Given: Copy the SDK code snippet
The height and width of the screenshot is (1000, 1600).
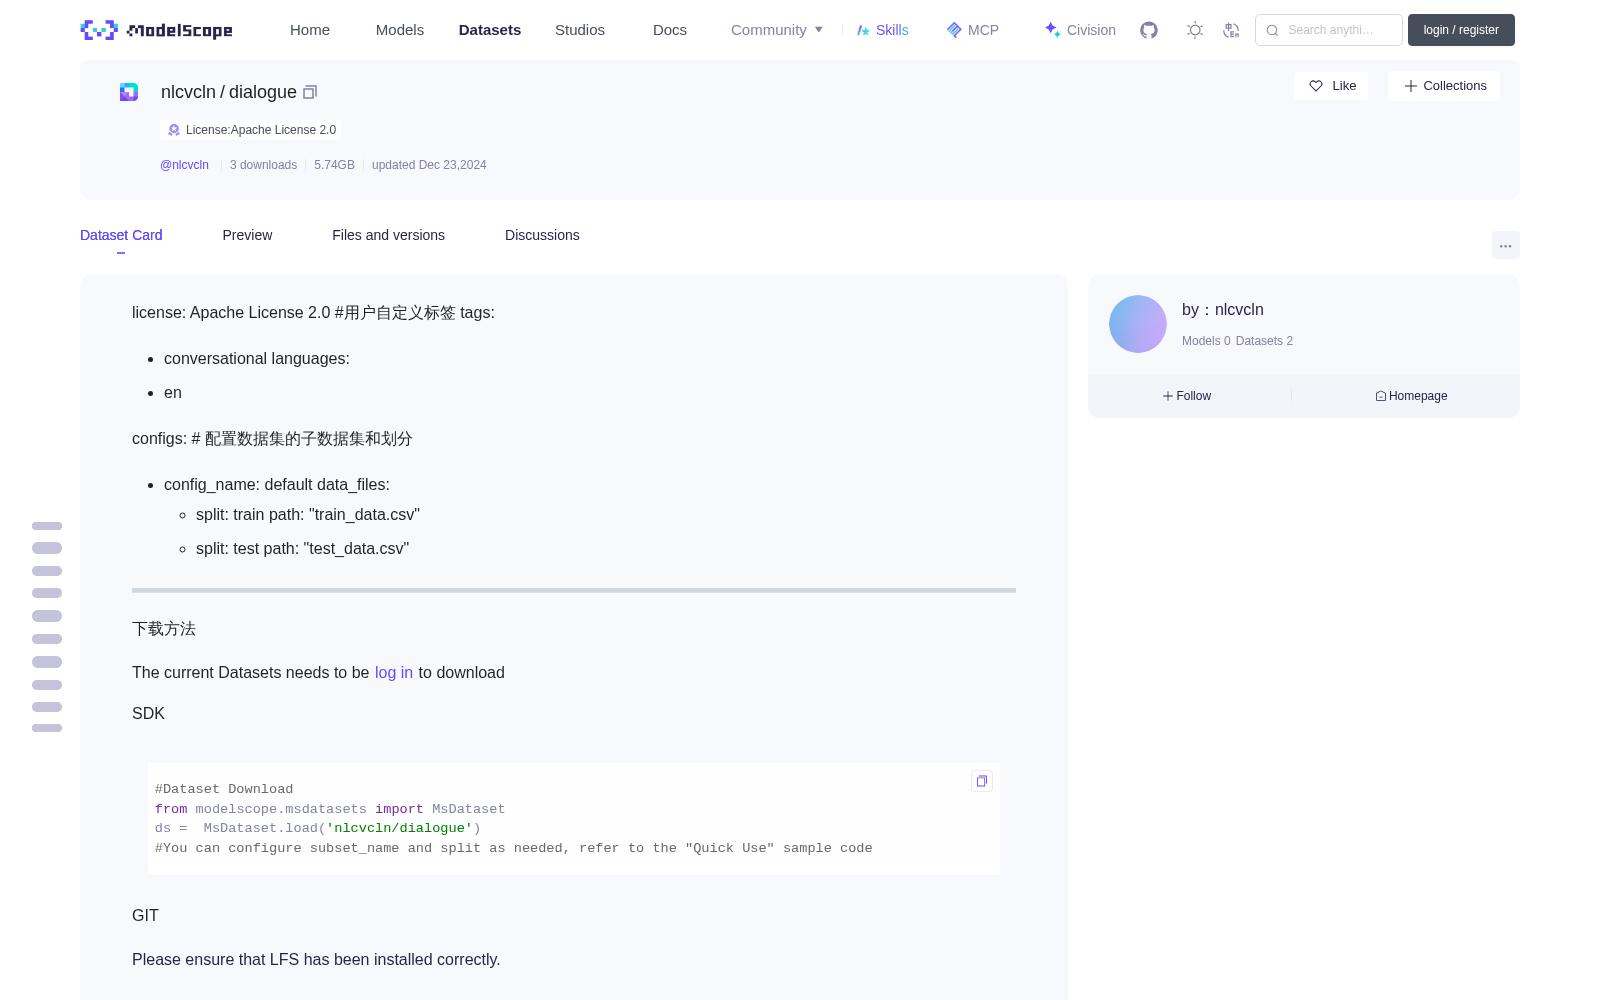Looking at the screenshot, I should (982, 781).
